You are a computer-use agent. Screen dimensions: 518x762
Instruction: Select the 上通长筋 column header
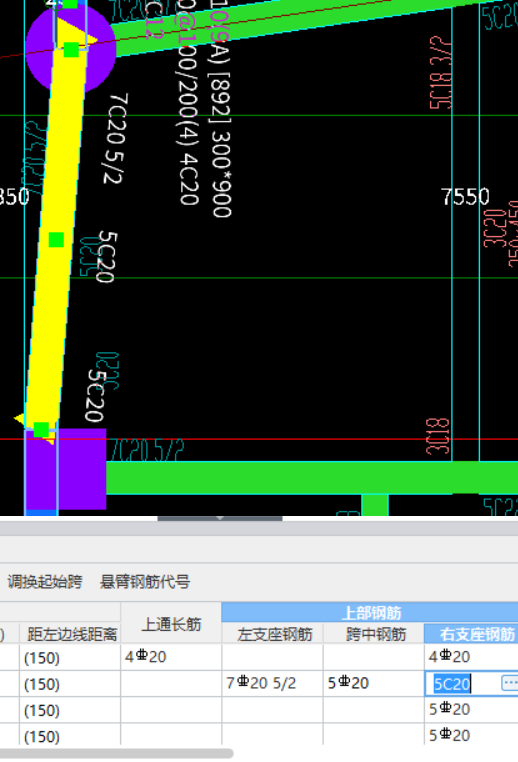(x=171, y=624)
